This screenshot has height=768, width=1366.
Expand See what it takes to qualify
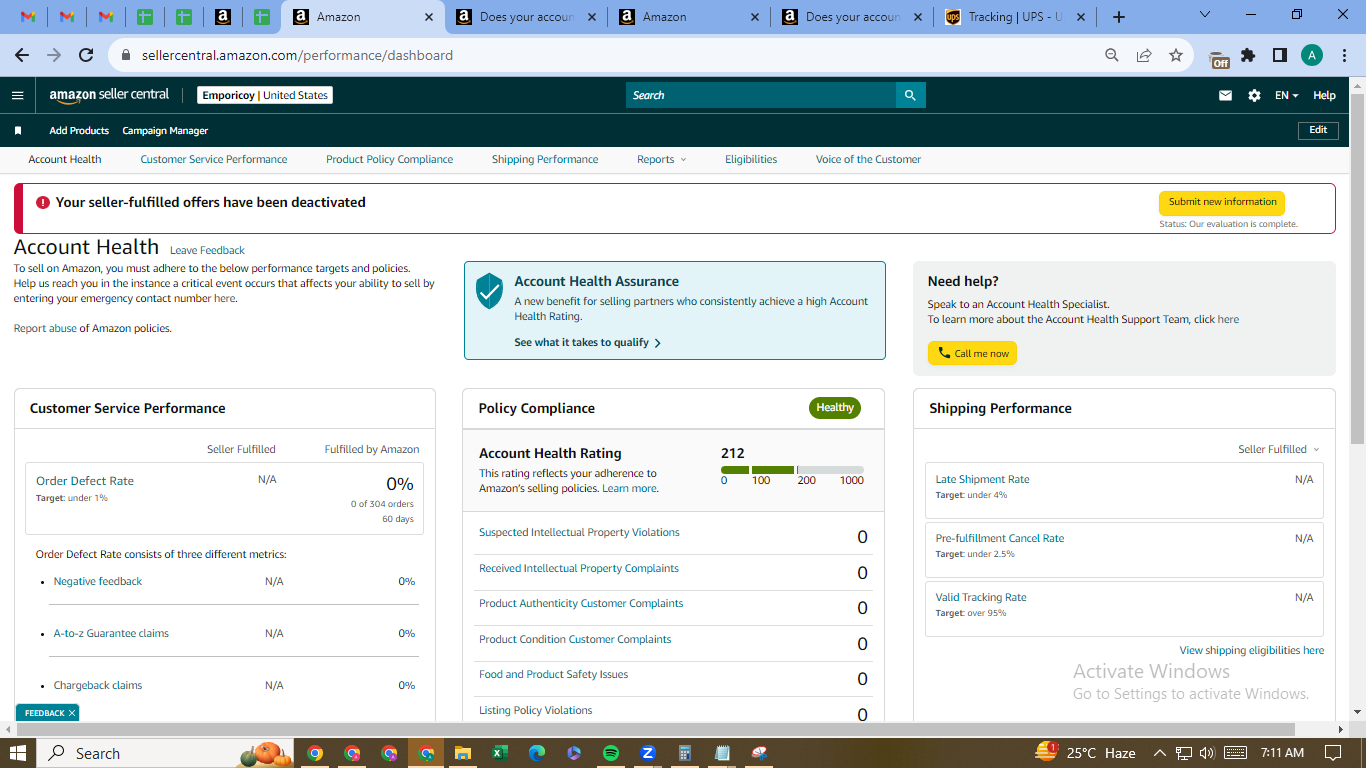click(x=587, y=343)
